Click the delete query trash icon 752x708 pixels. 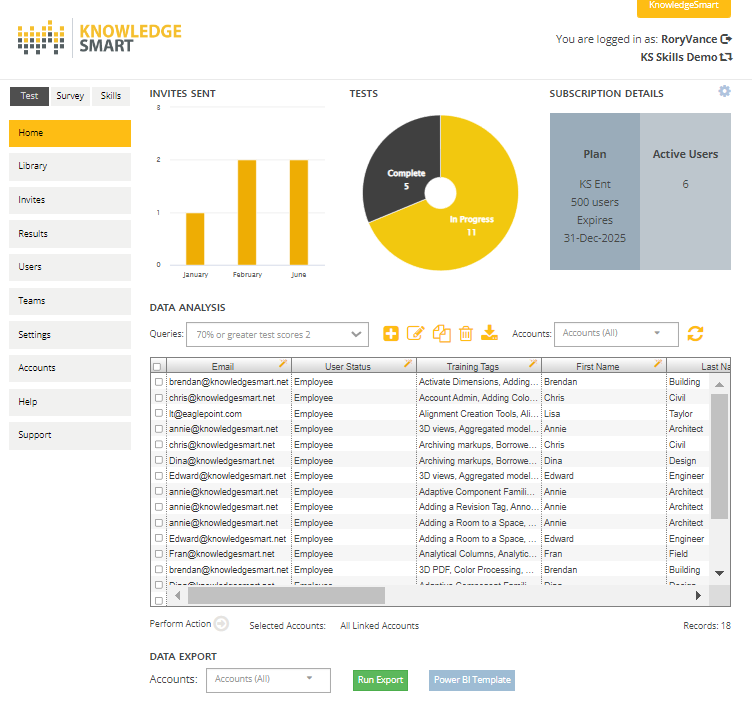(466, 333)
